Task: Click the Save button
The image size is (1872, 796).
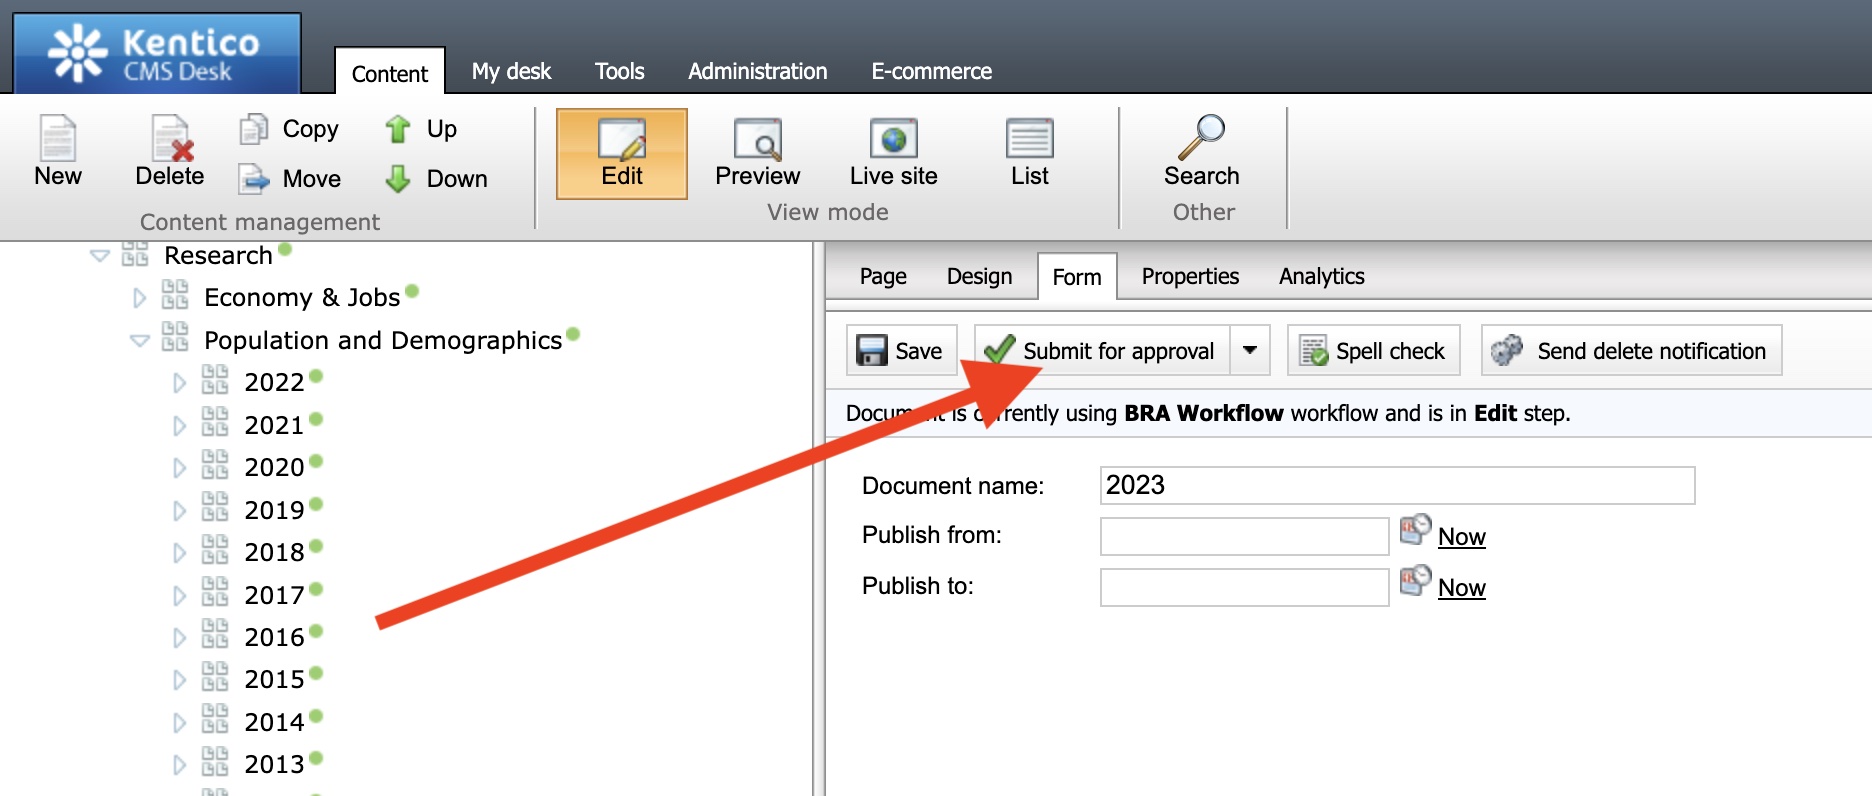Action: point(901,351)
